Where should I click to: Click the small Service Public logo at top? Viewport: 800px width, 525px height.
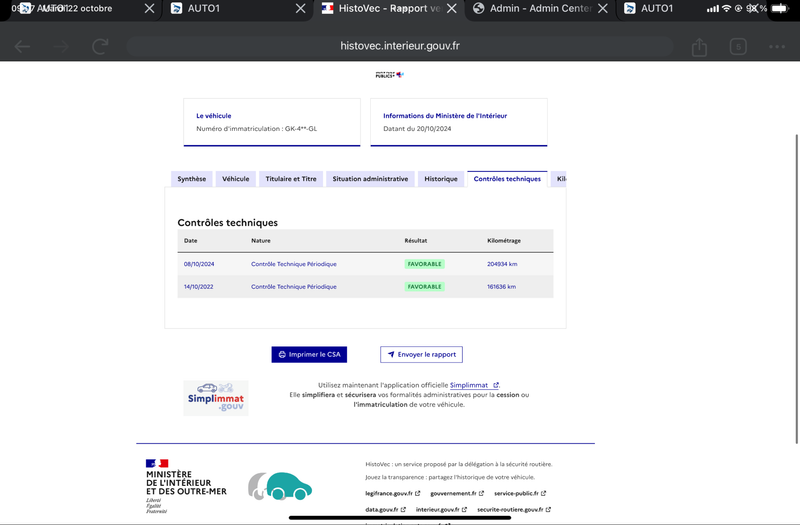389,75
